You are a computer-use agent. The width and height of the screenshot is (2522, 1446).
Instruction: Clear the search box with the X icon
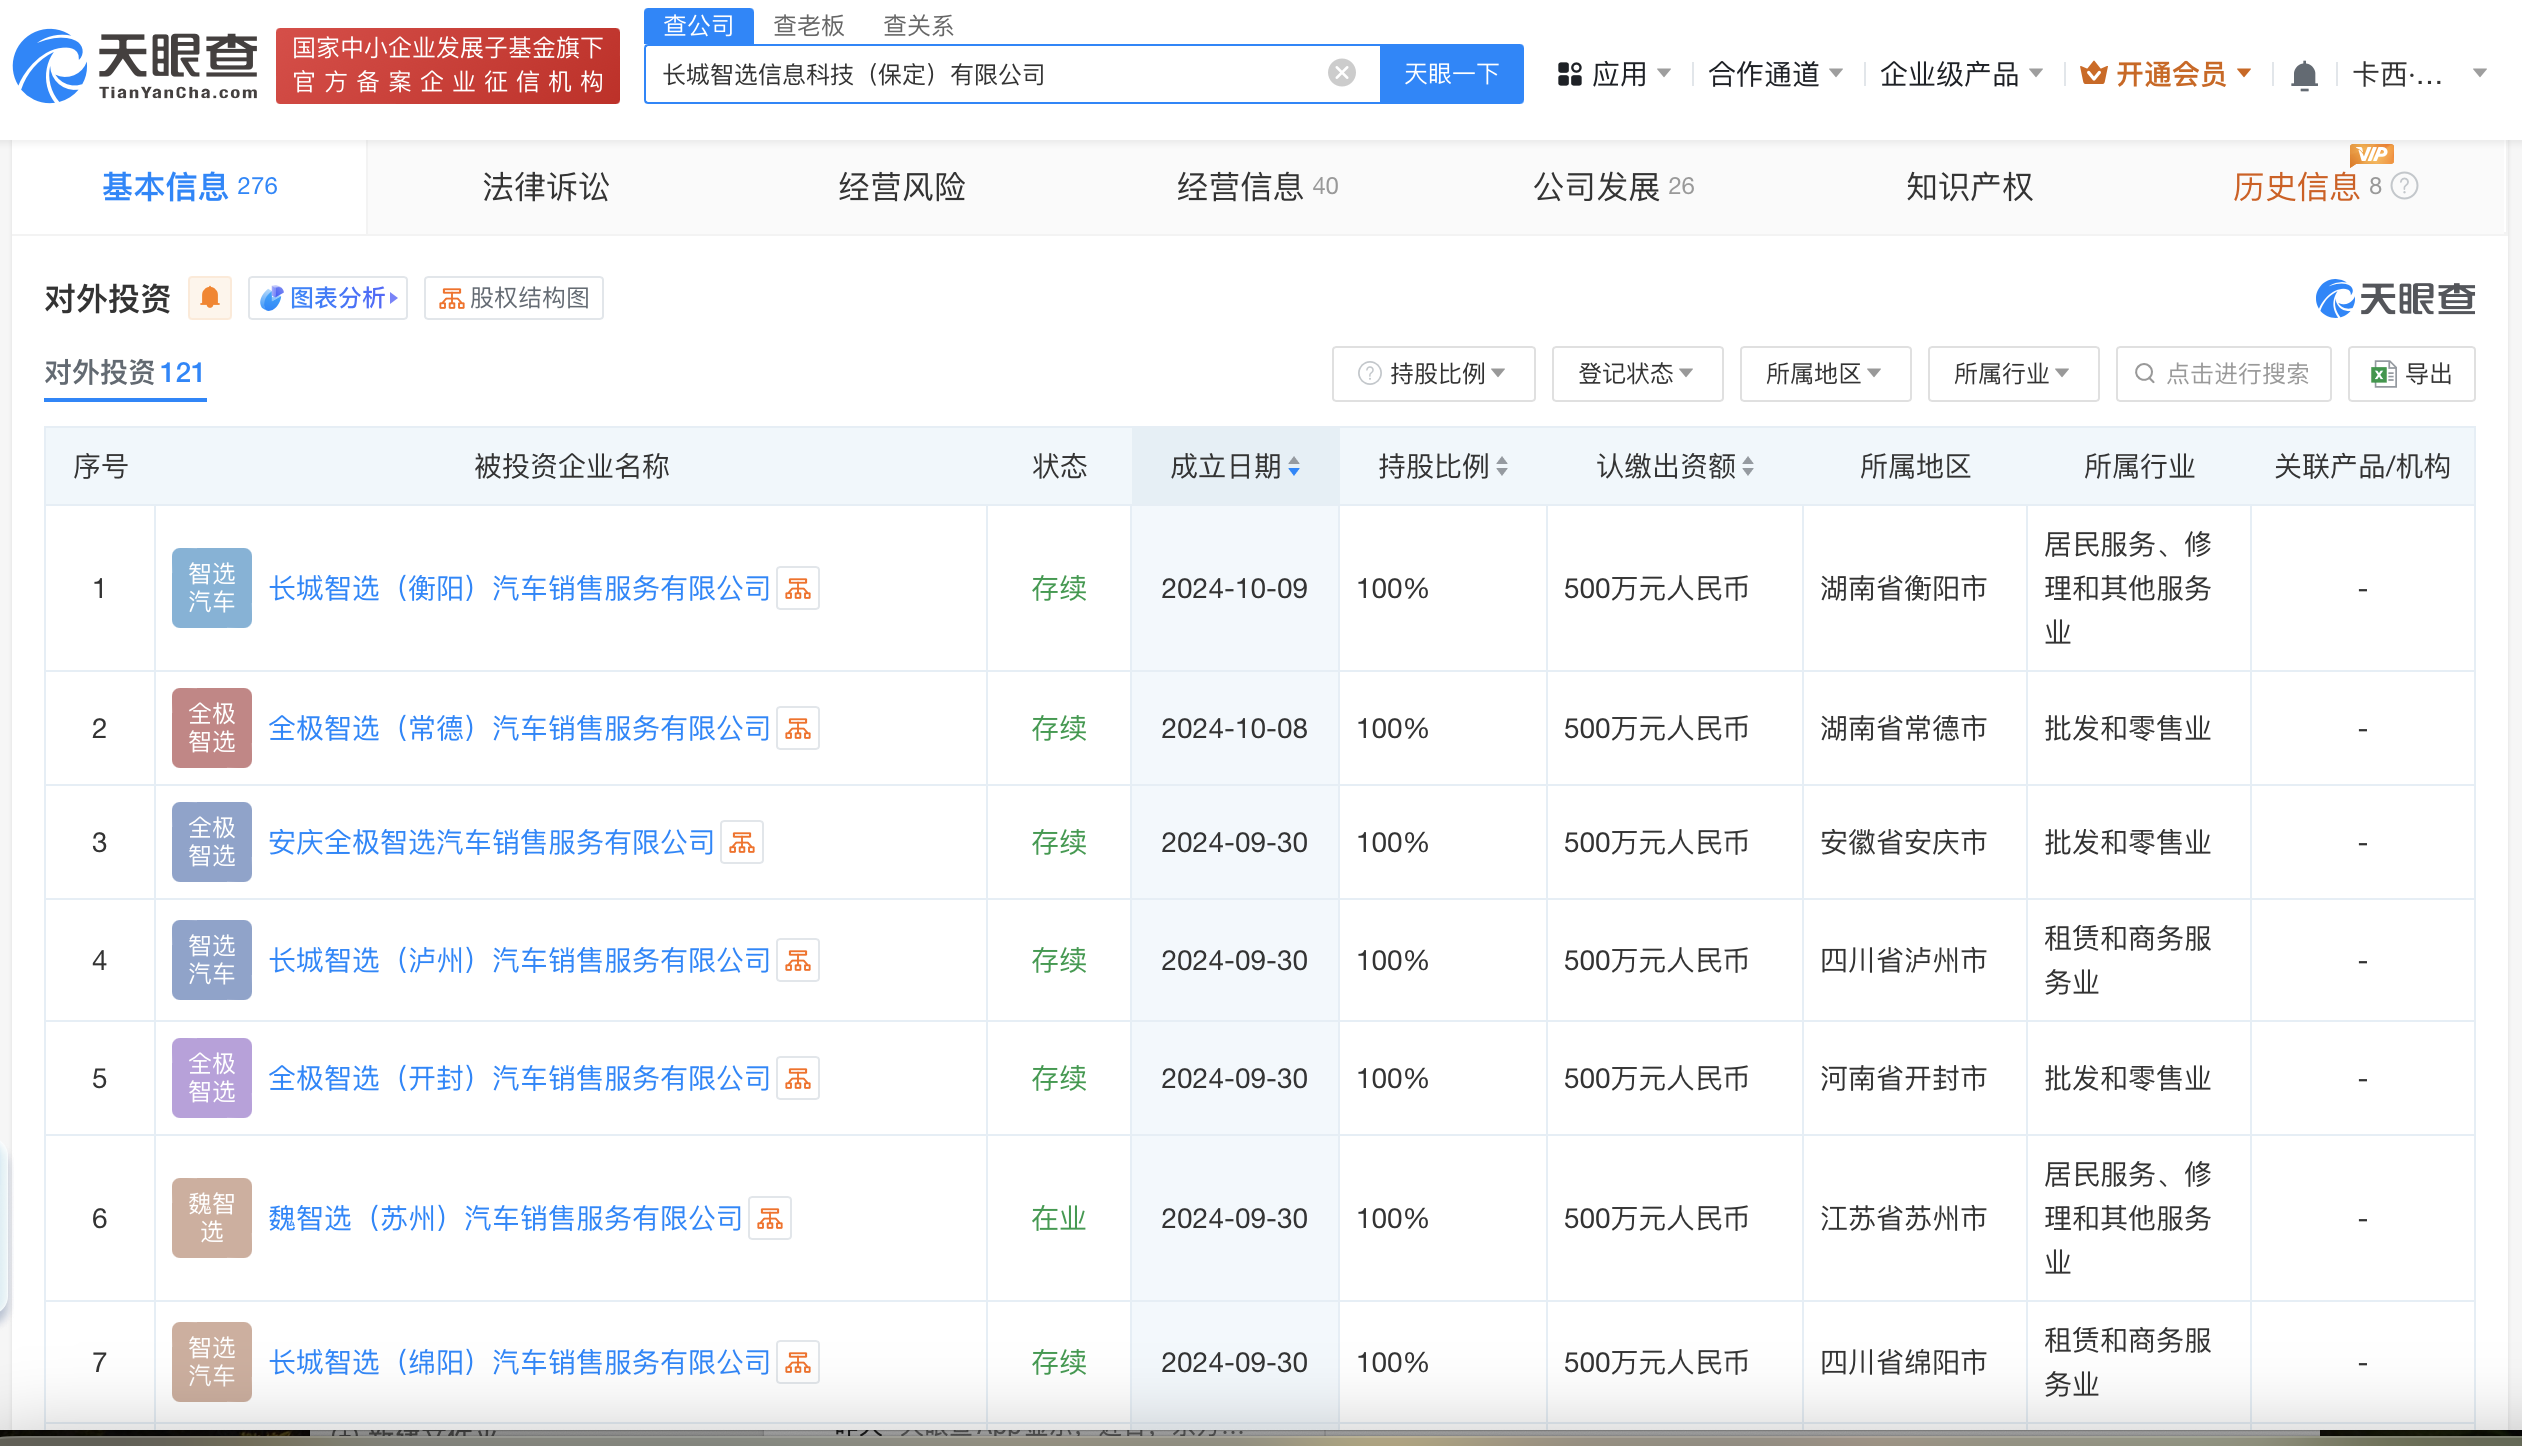pos(1341,73)
